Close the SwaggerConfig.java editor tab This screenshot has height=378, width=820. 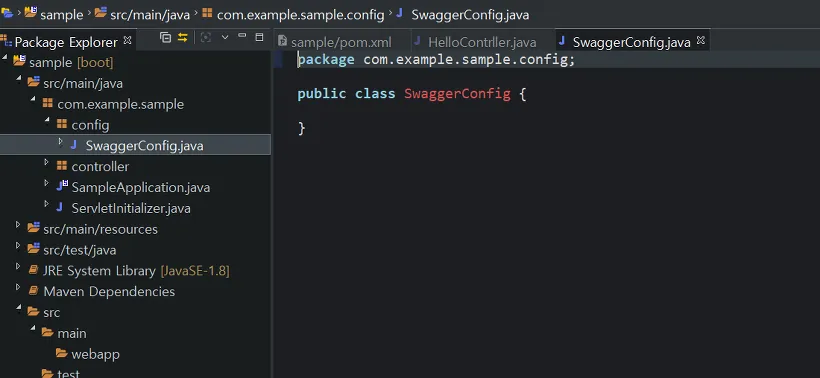coord(701,40)
